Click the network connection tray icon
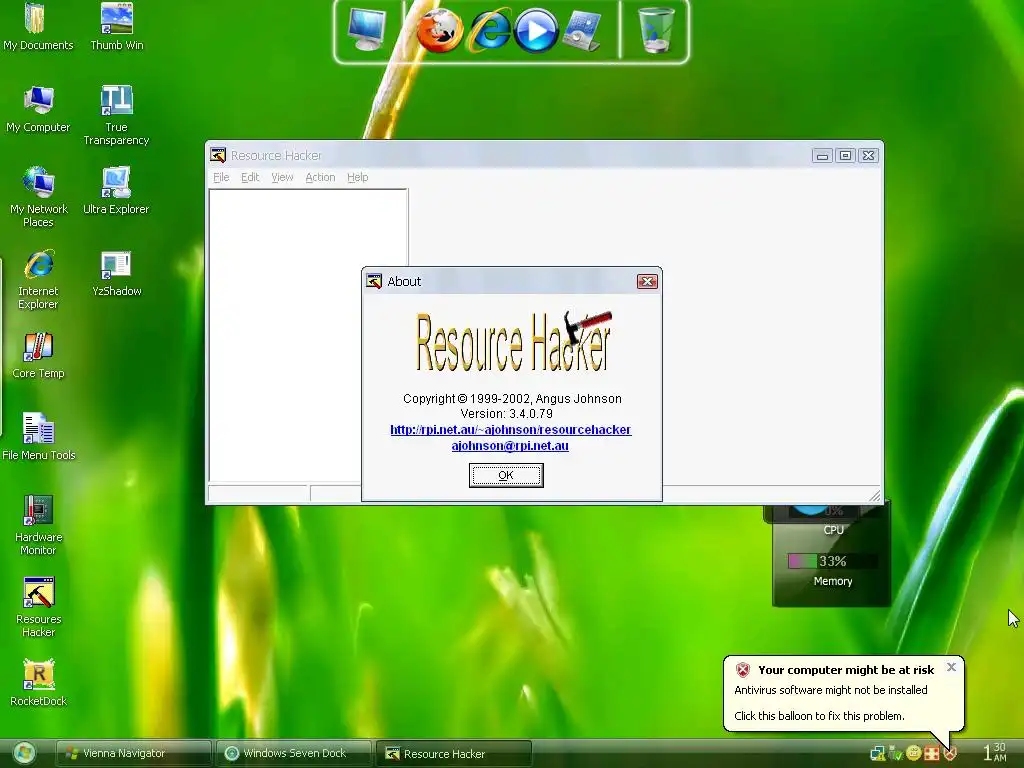This screenshot has height=768, width=1024. 877,753
